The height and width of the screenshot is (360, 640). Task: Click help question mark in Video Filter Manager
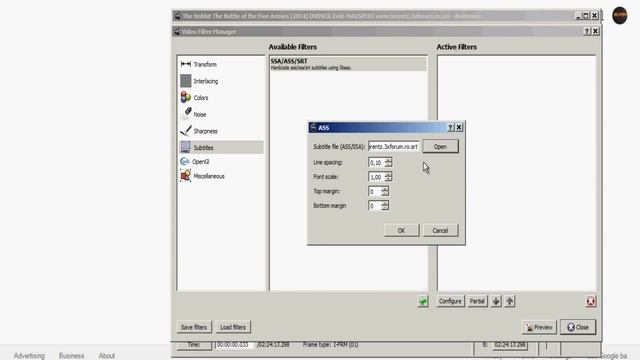pos(587,31)
